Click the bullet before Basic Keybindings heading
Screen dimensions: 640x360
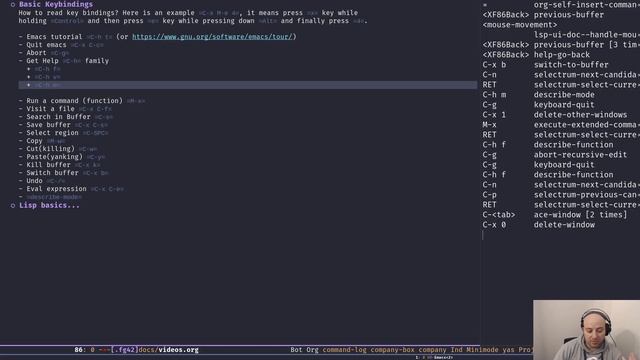tap(13, 4)
